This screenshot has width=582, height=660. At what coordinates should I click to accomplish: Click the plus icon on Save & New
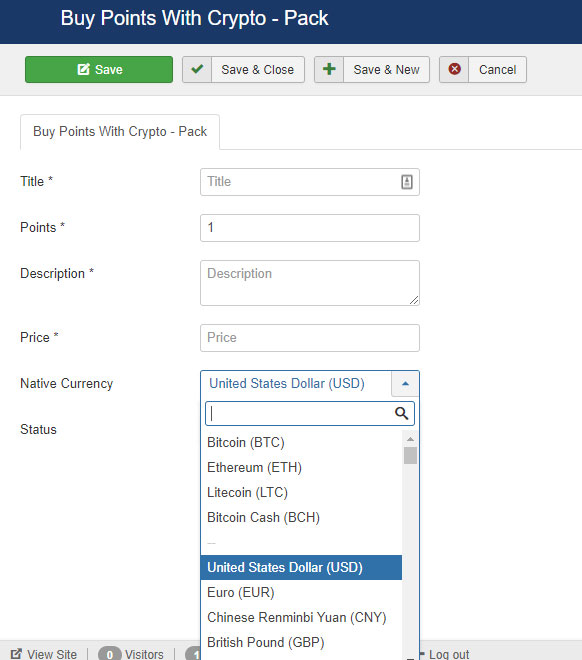[329, 69]
